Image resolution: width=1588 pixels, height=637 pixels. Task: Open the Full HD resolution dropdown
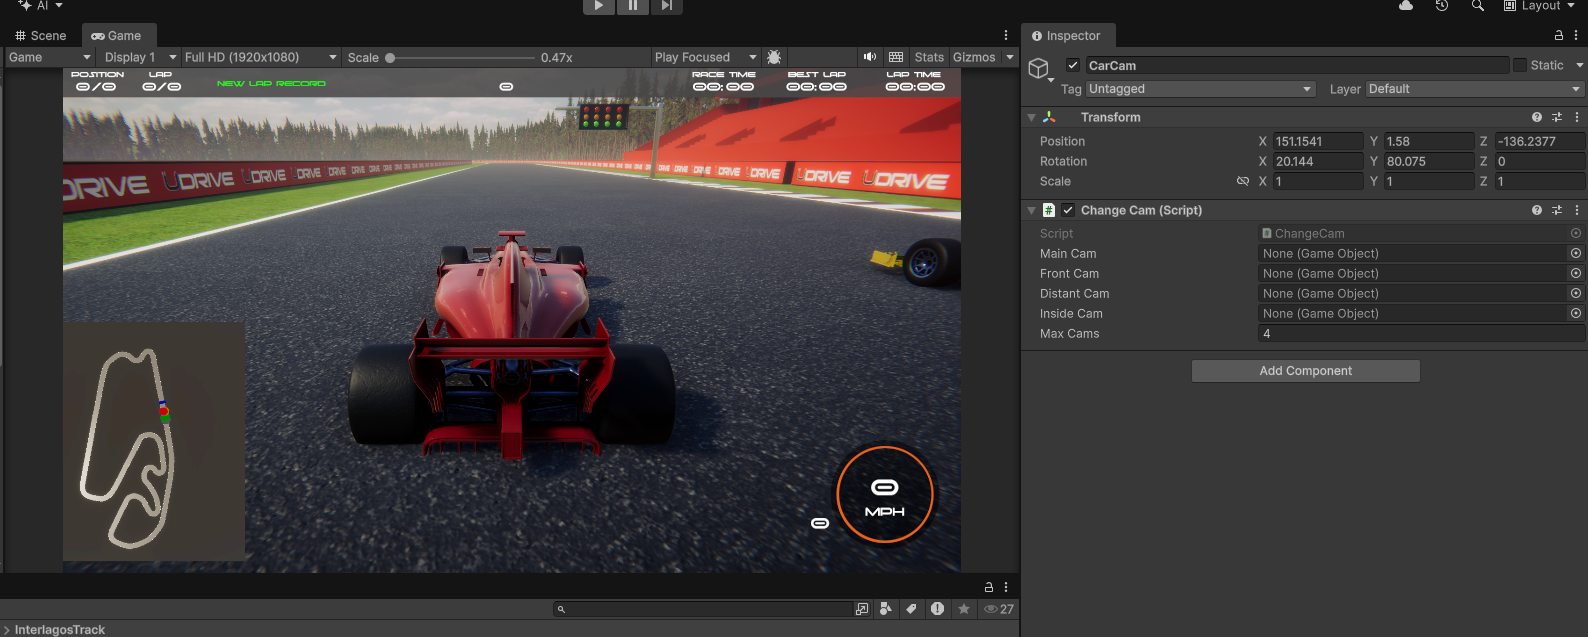tap(260, 58)
